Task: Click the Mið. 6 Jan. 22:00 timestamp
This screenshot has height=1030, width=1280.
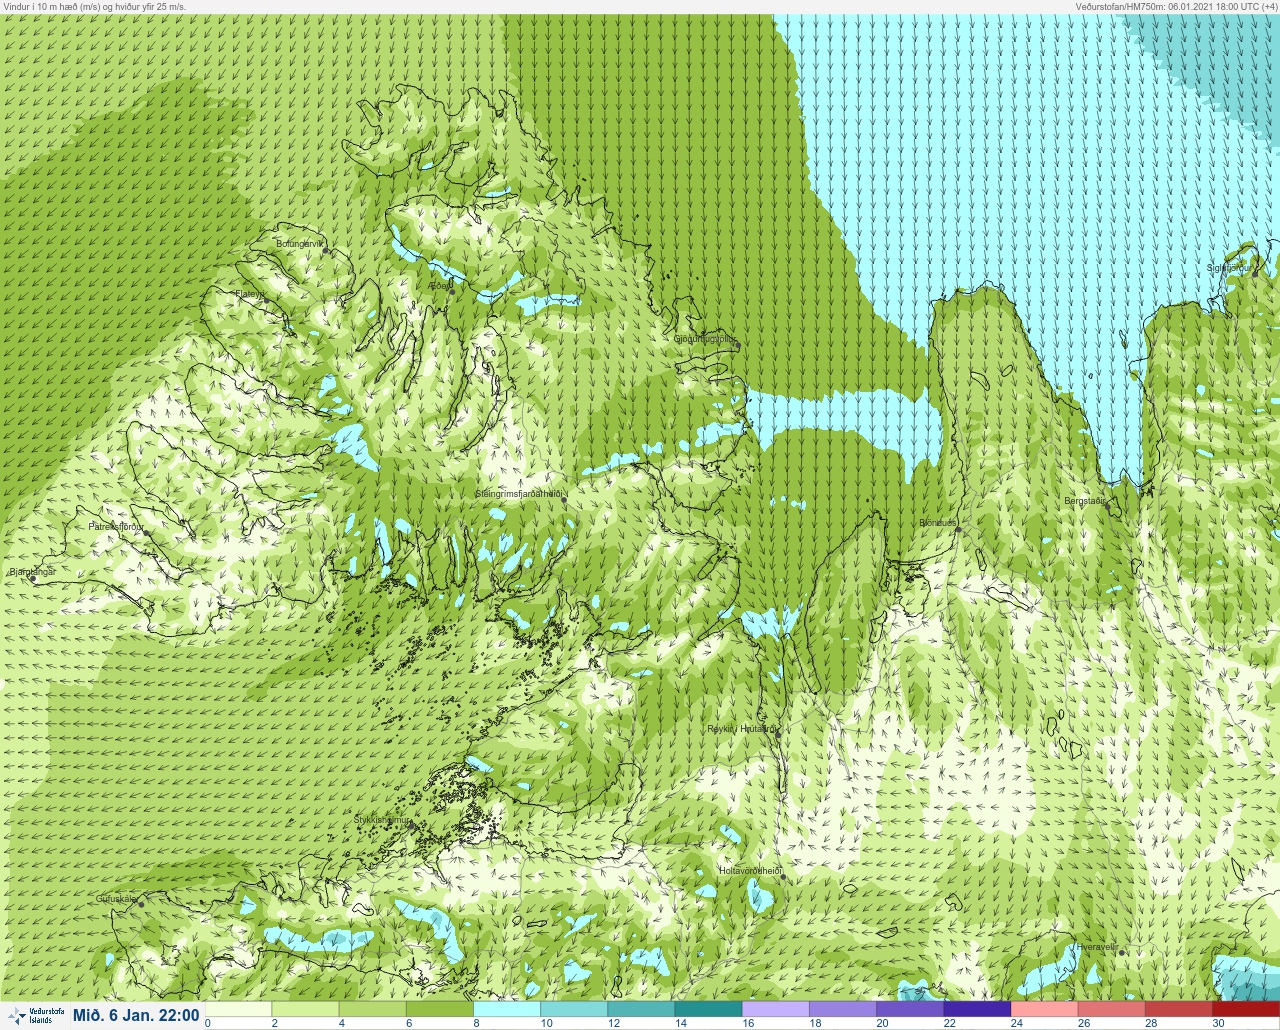Action: tap(135, 1016)
